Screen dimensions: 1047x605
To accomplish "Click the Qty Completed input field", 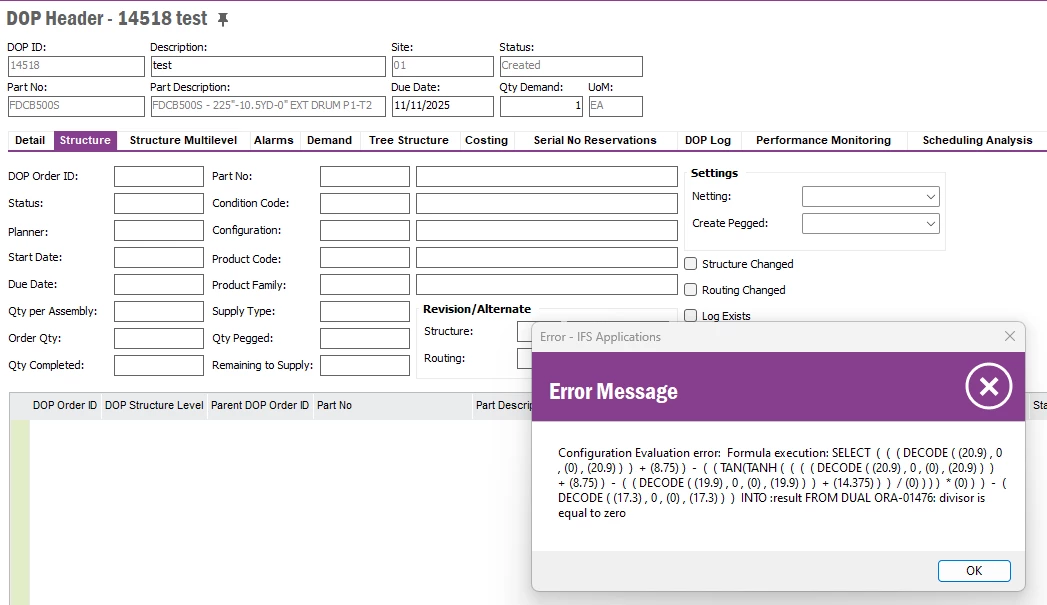I will tap(159, 365).
